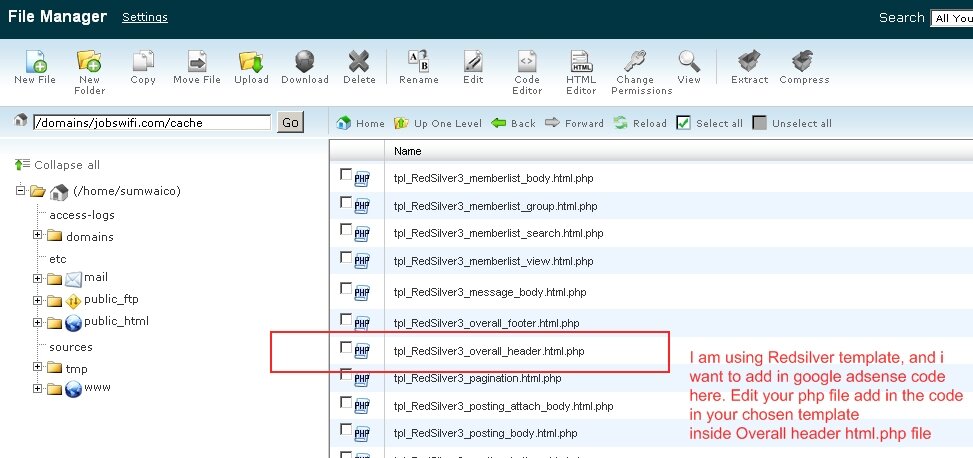
Task: Click Collapse all link
Action: 57,165
